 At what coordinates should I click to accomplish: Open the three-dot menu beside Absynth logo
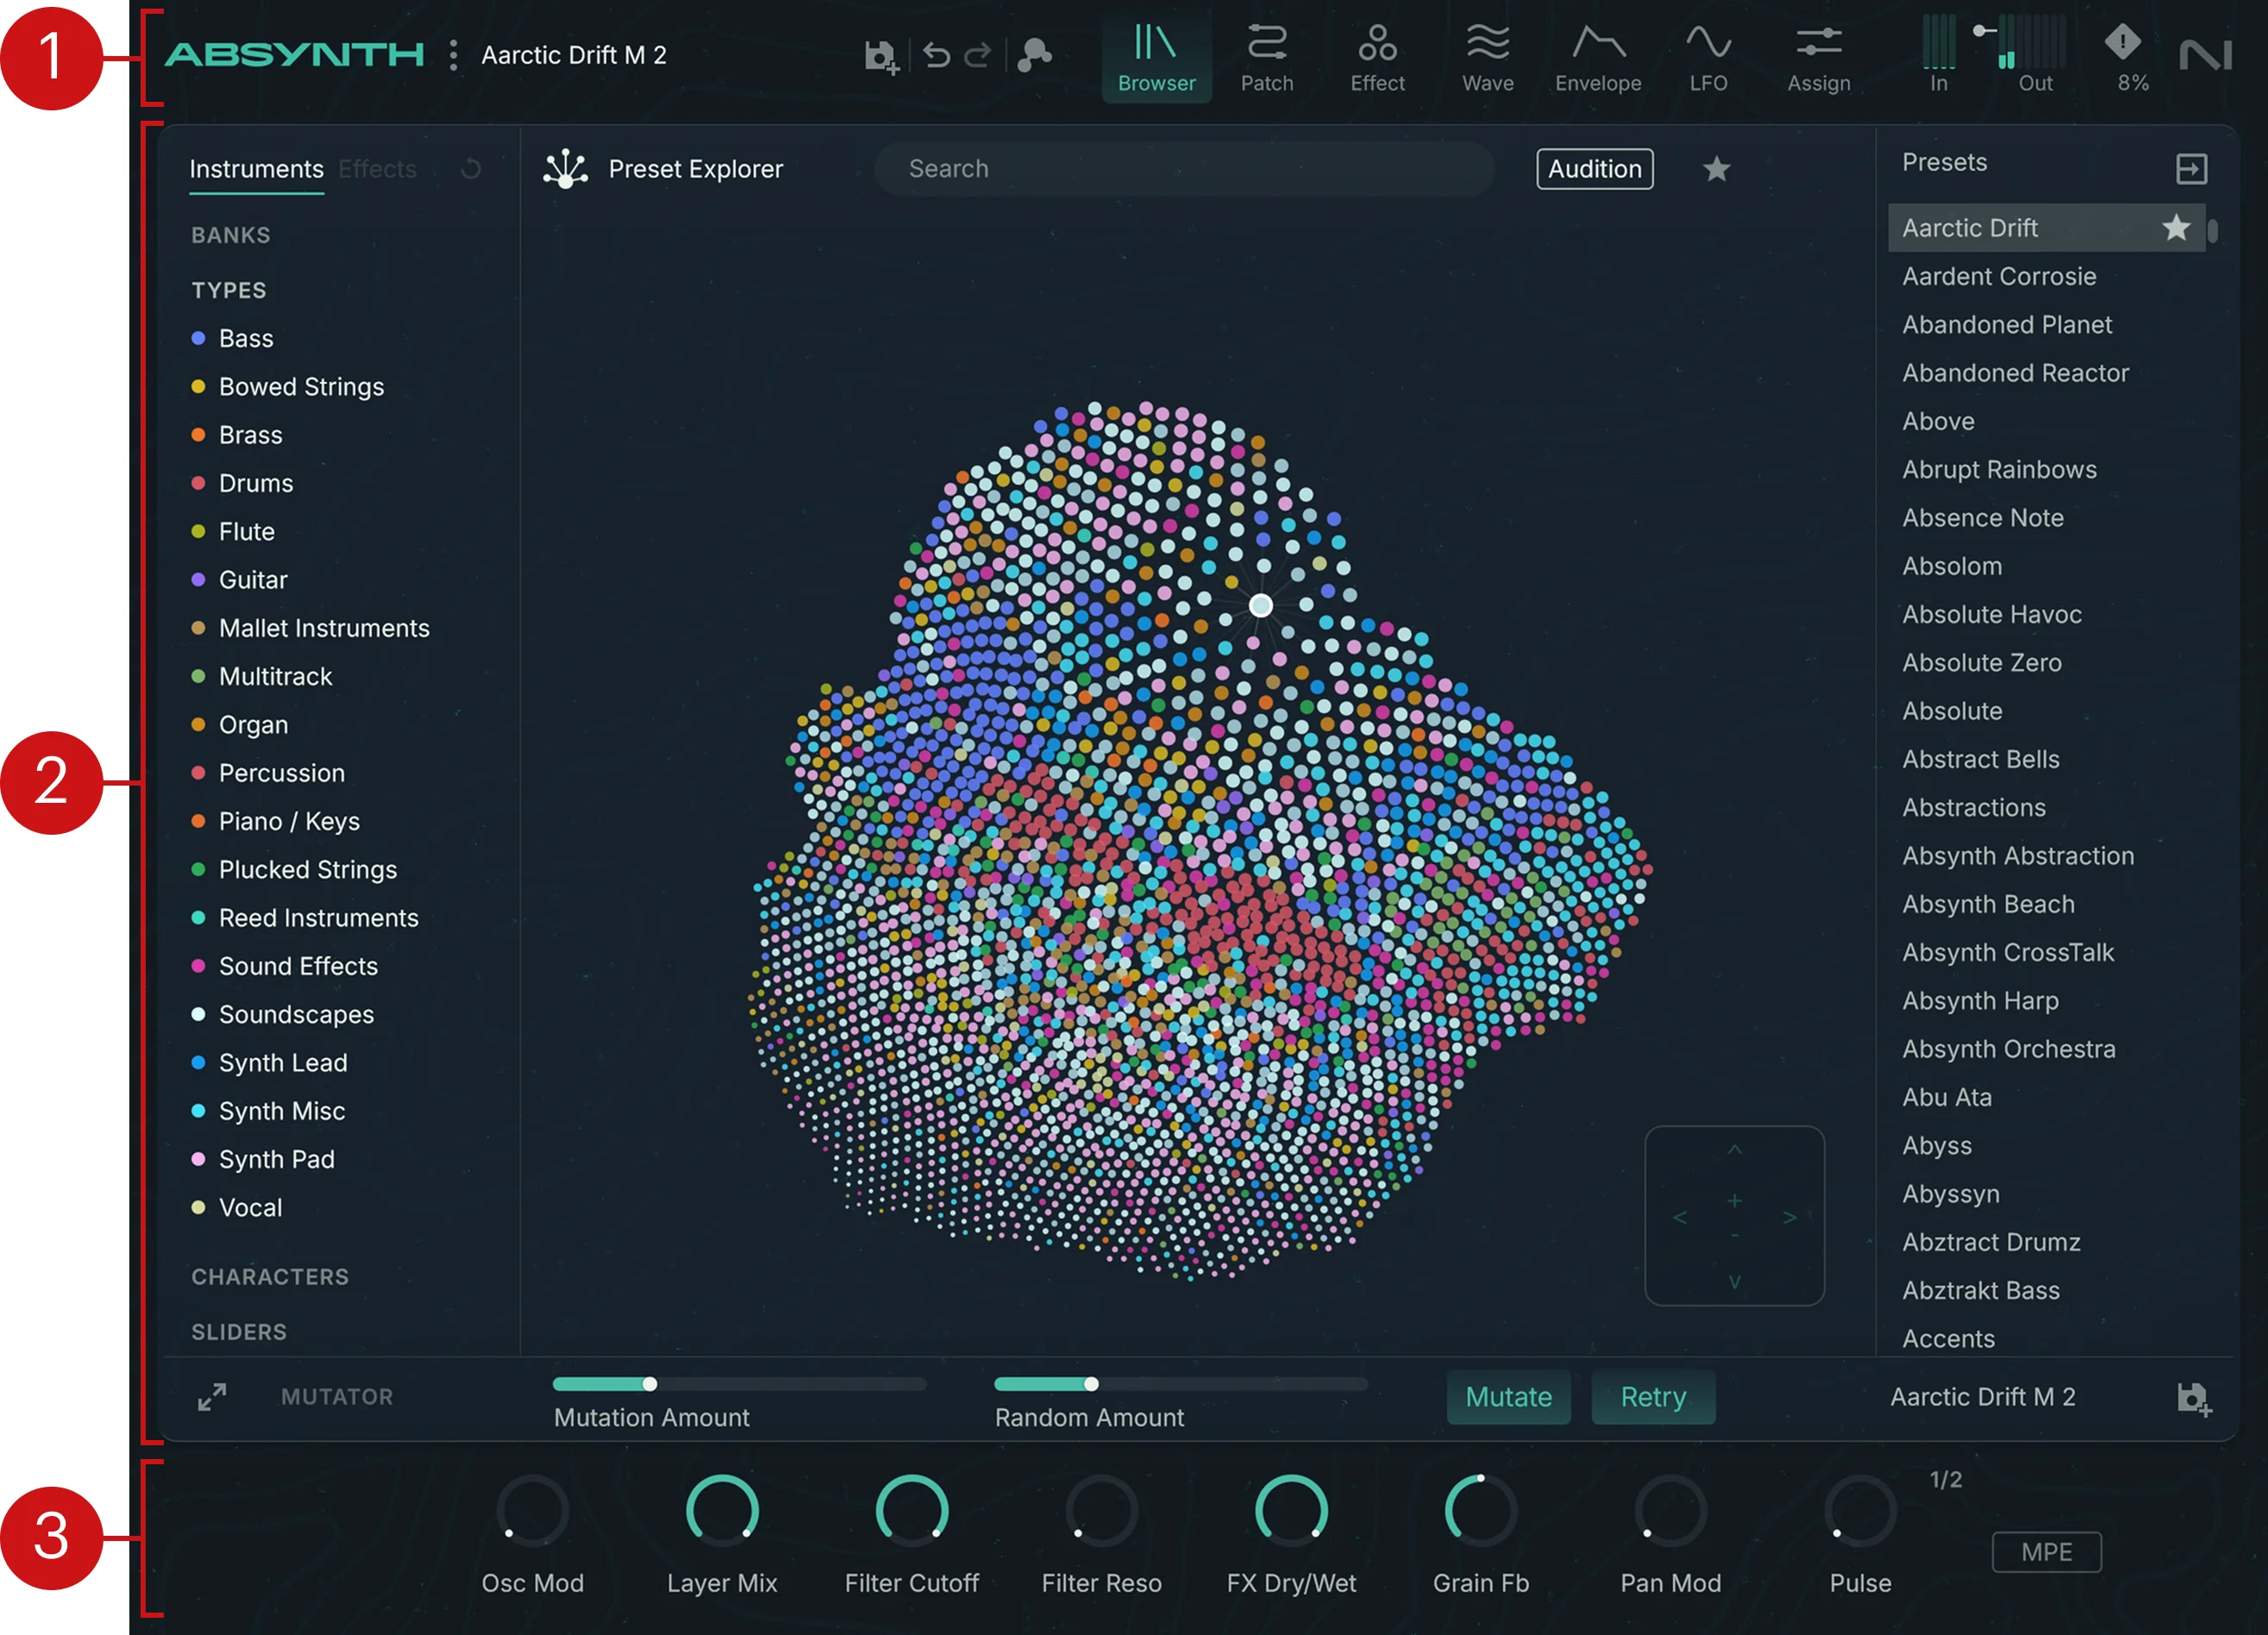pos(453,55)
